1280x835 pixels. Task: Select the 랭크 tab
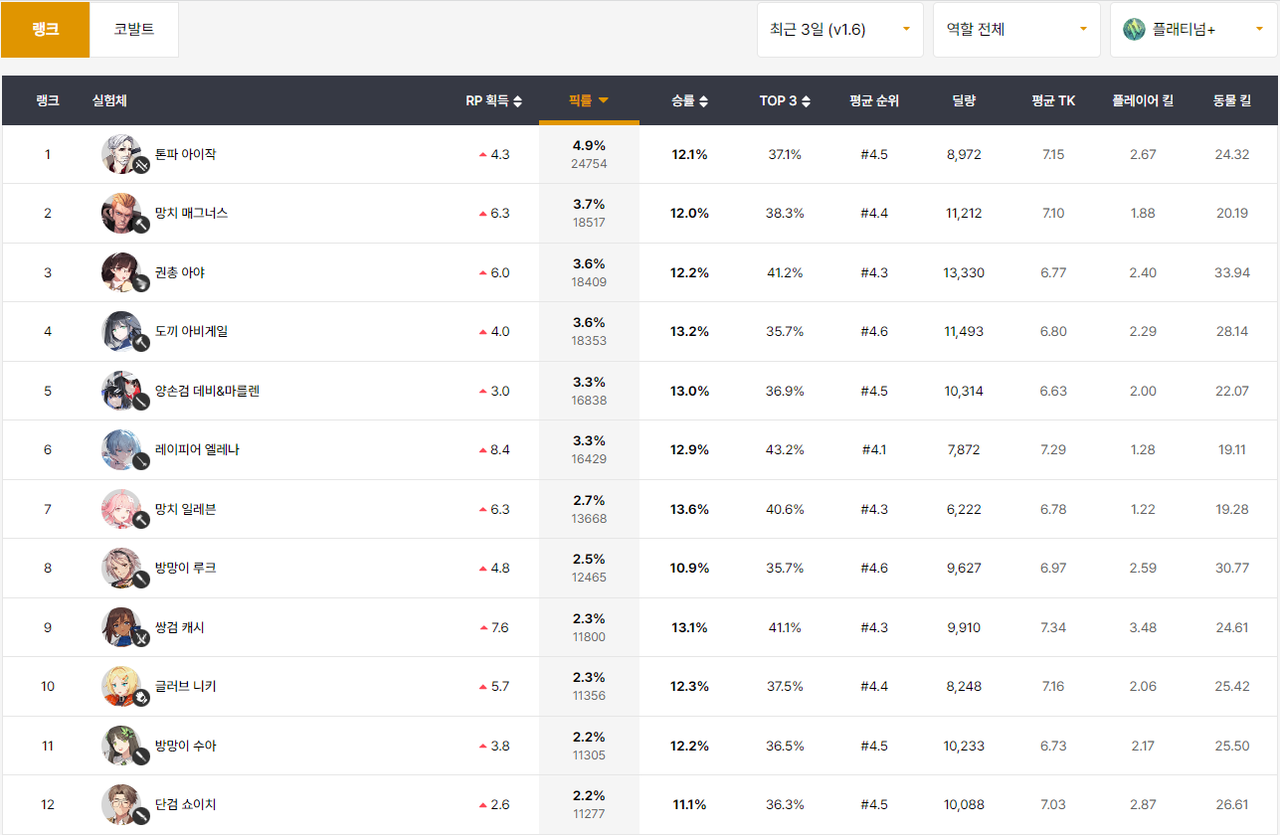[45, 29]
